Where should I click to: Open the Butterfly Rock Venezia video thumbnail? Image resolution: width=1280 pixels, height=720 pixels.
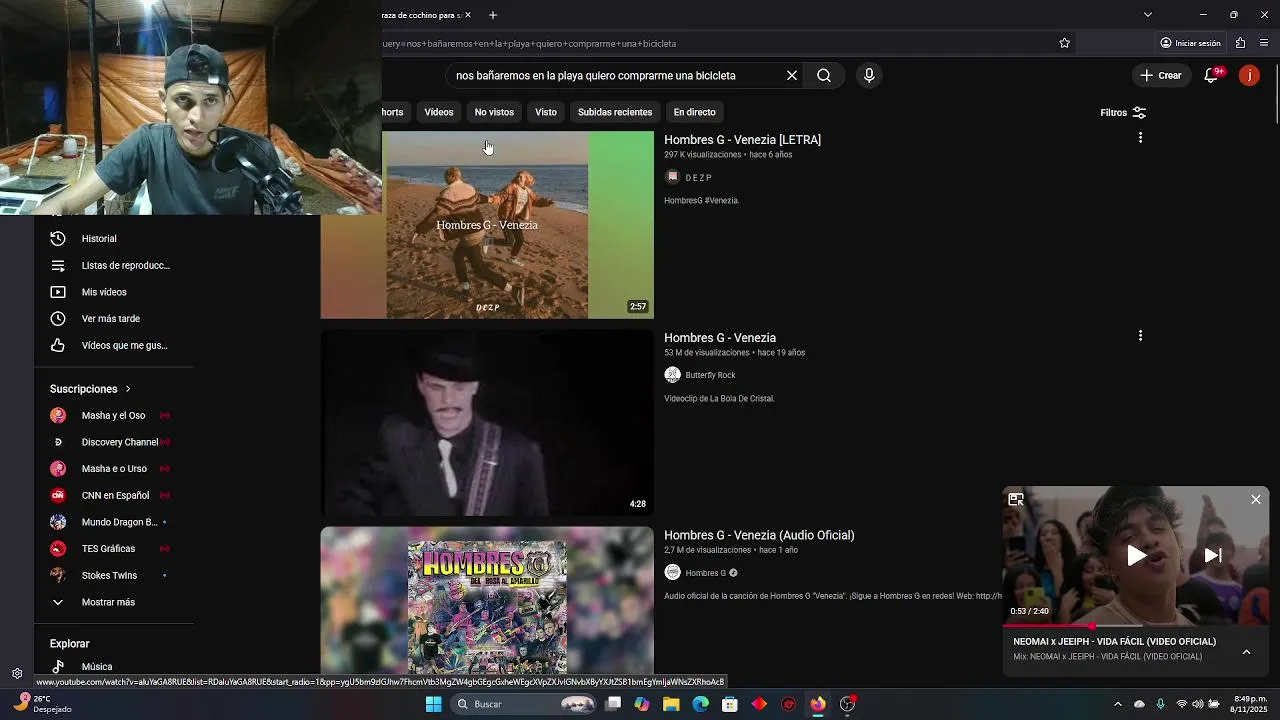click(x=487, y=423)
